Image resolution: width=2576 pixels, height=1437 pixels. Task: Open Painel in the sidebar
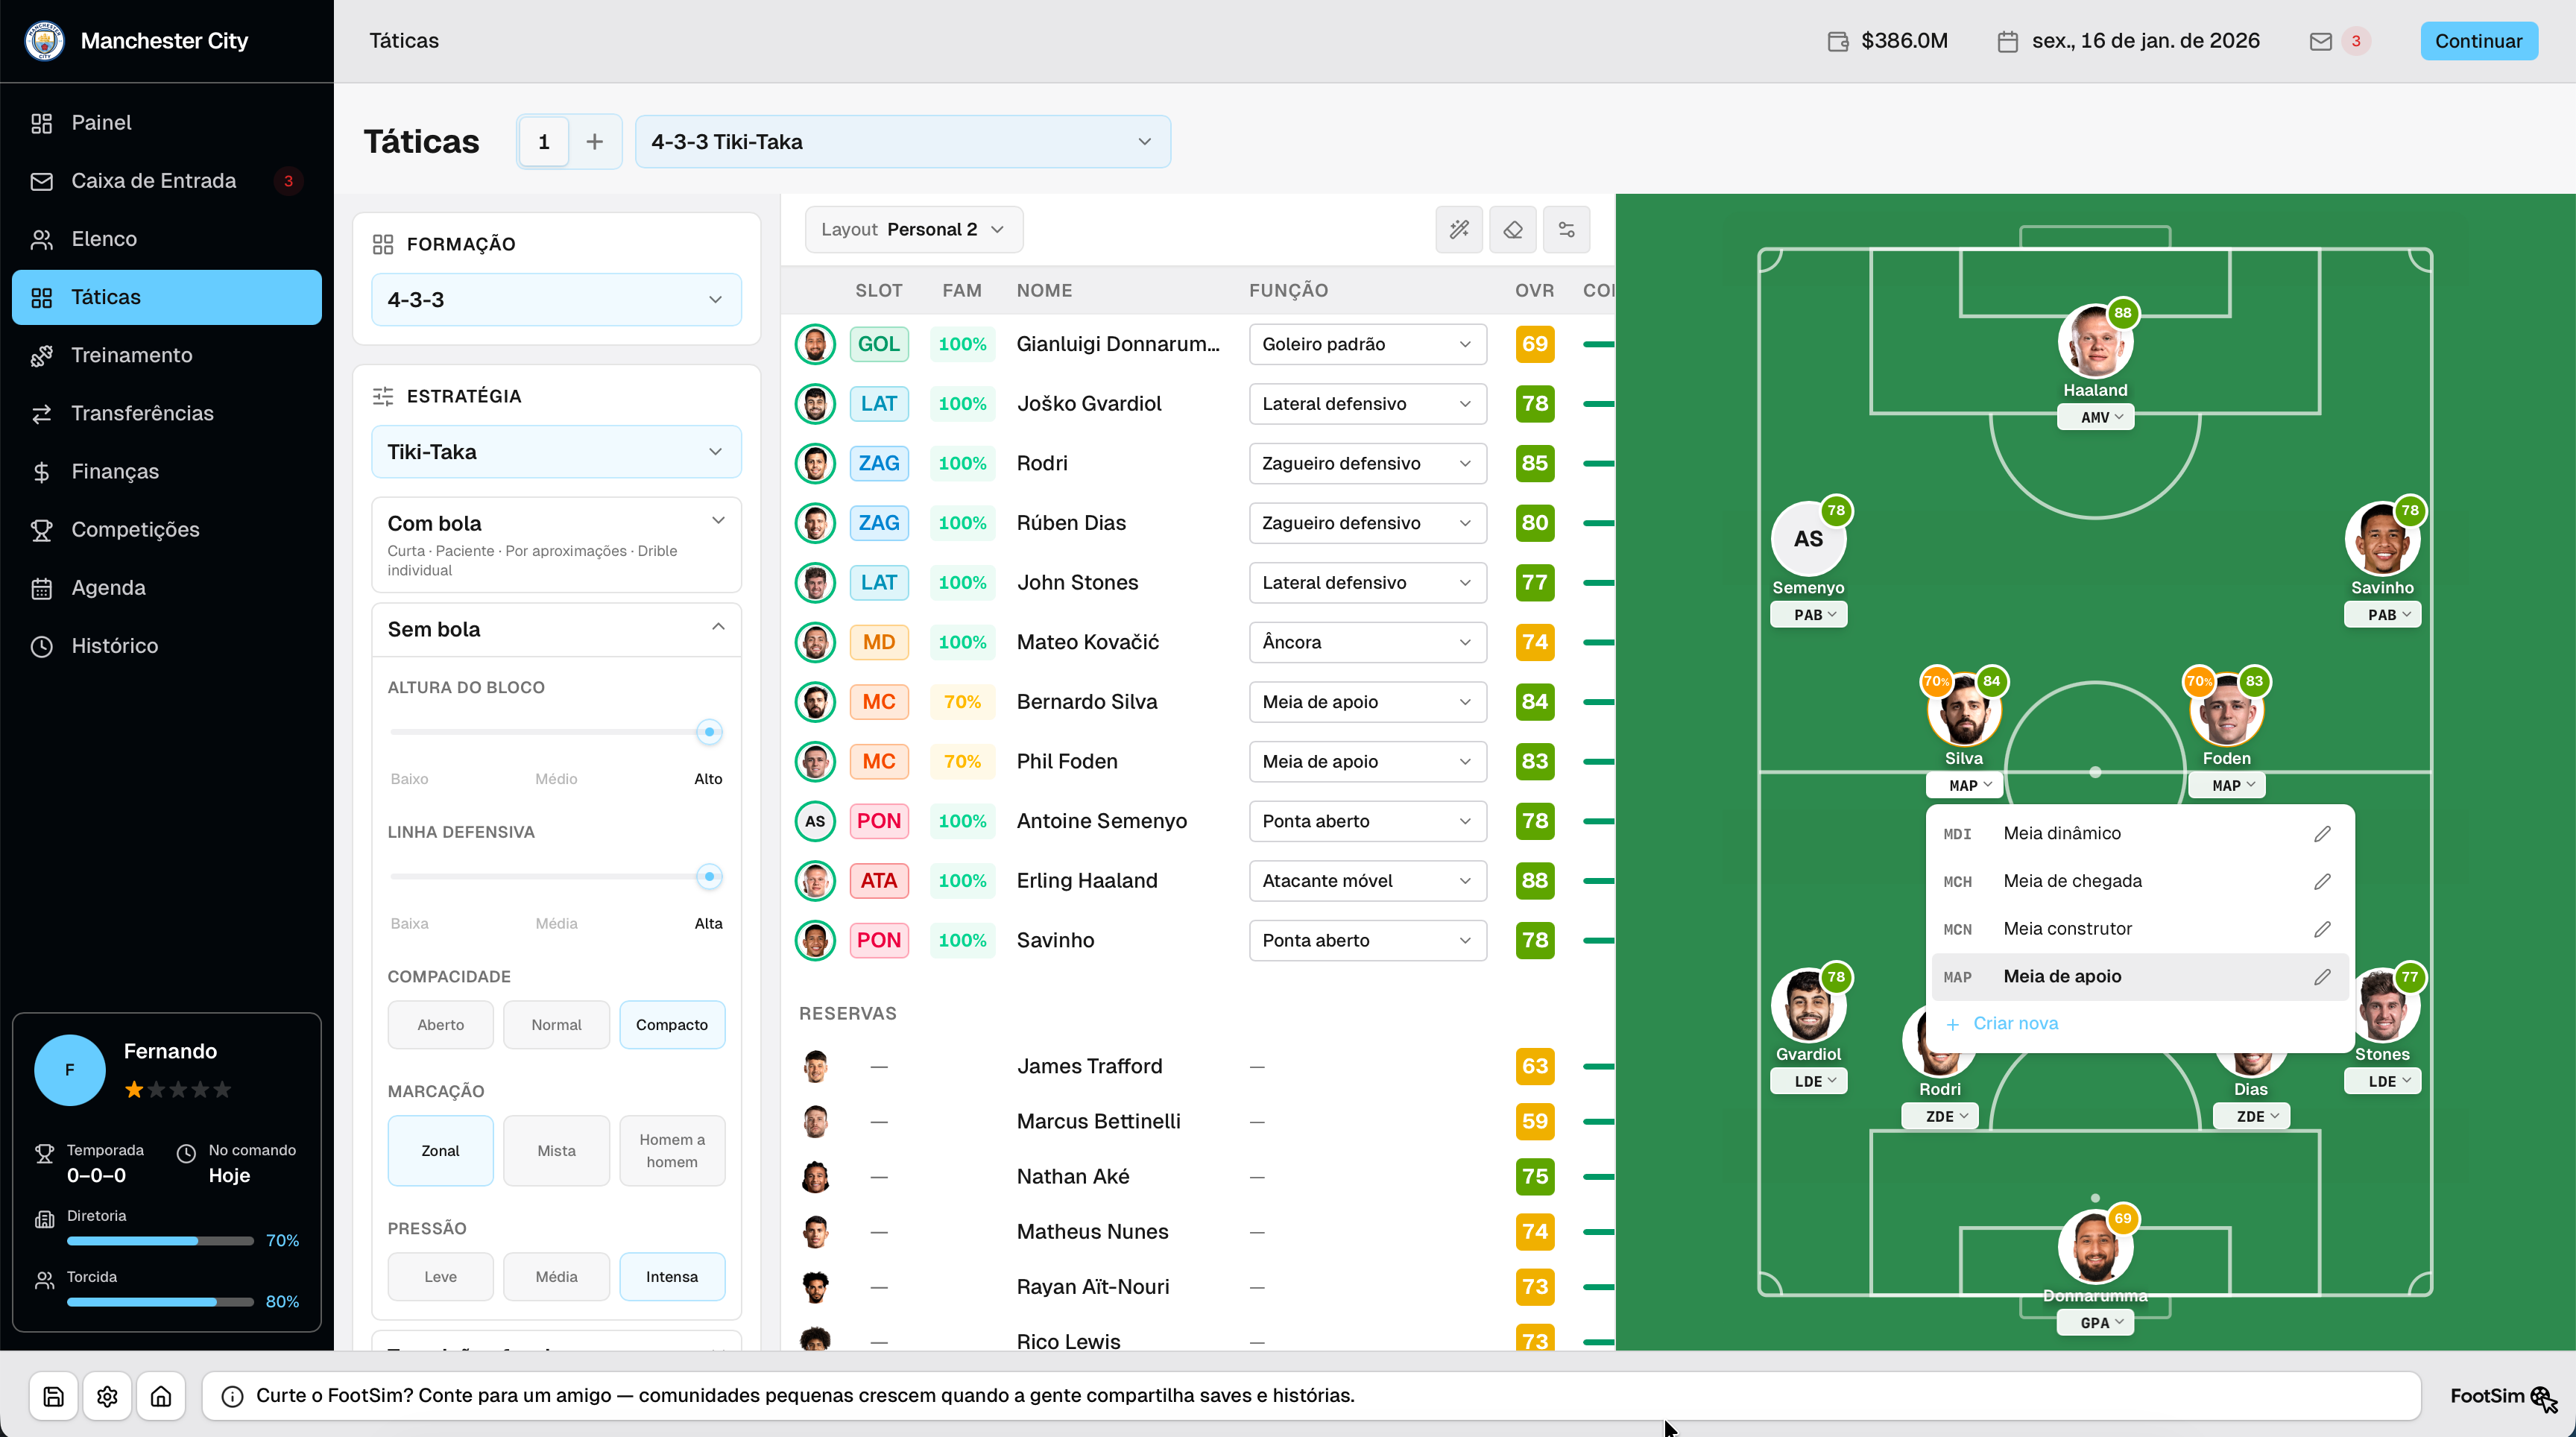click(167, 123)
